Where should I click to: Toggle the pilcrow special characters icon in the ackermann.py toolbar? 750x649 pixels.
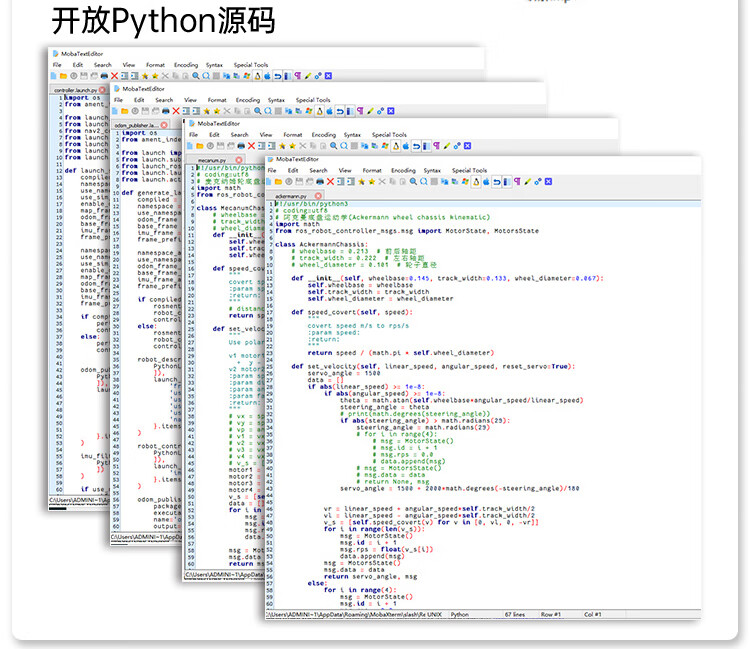518,182
